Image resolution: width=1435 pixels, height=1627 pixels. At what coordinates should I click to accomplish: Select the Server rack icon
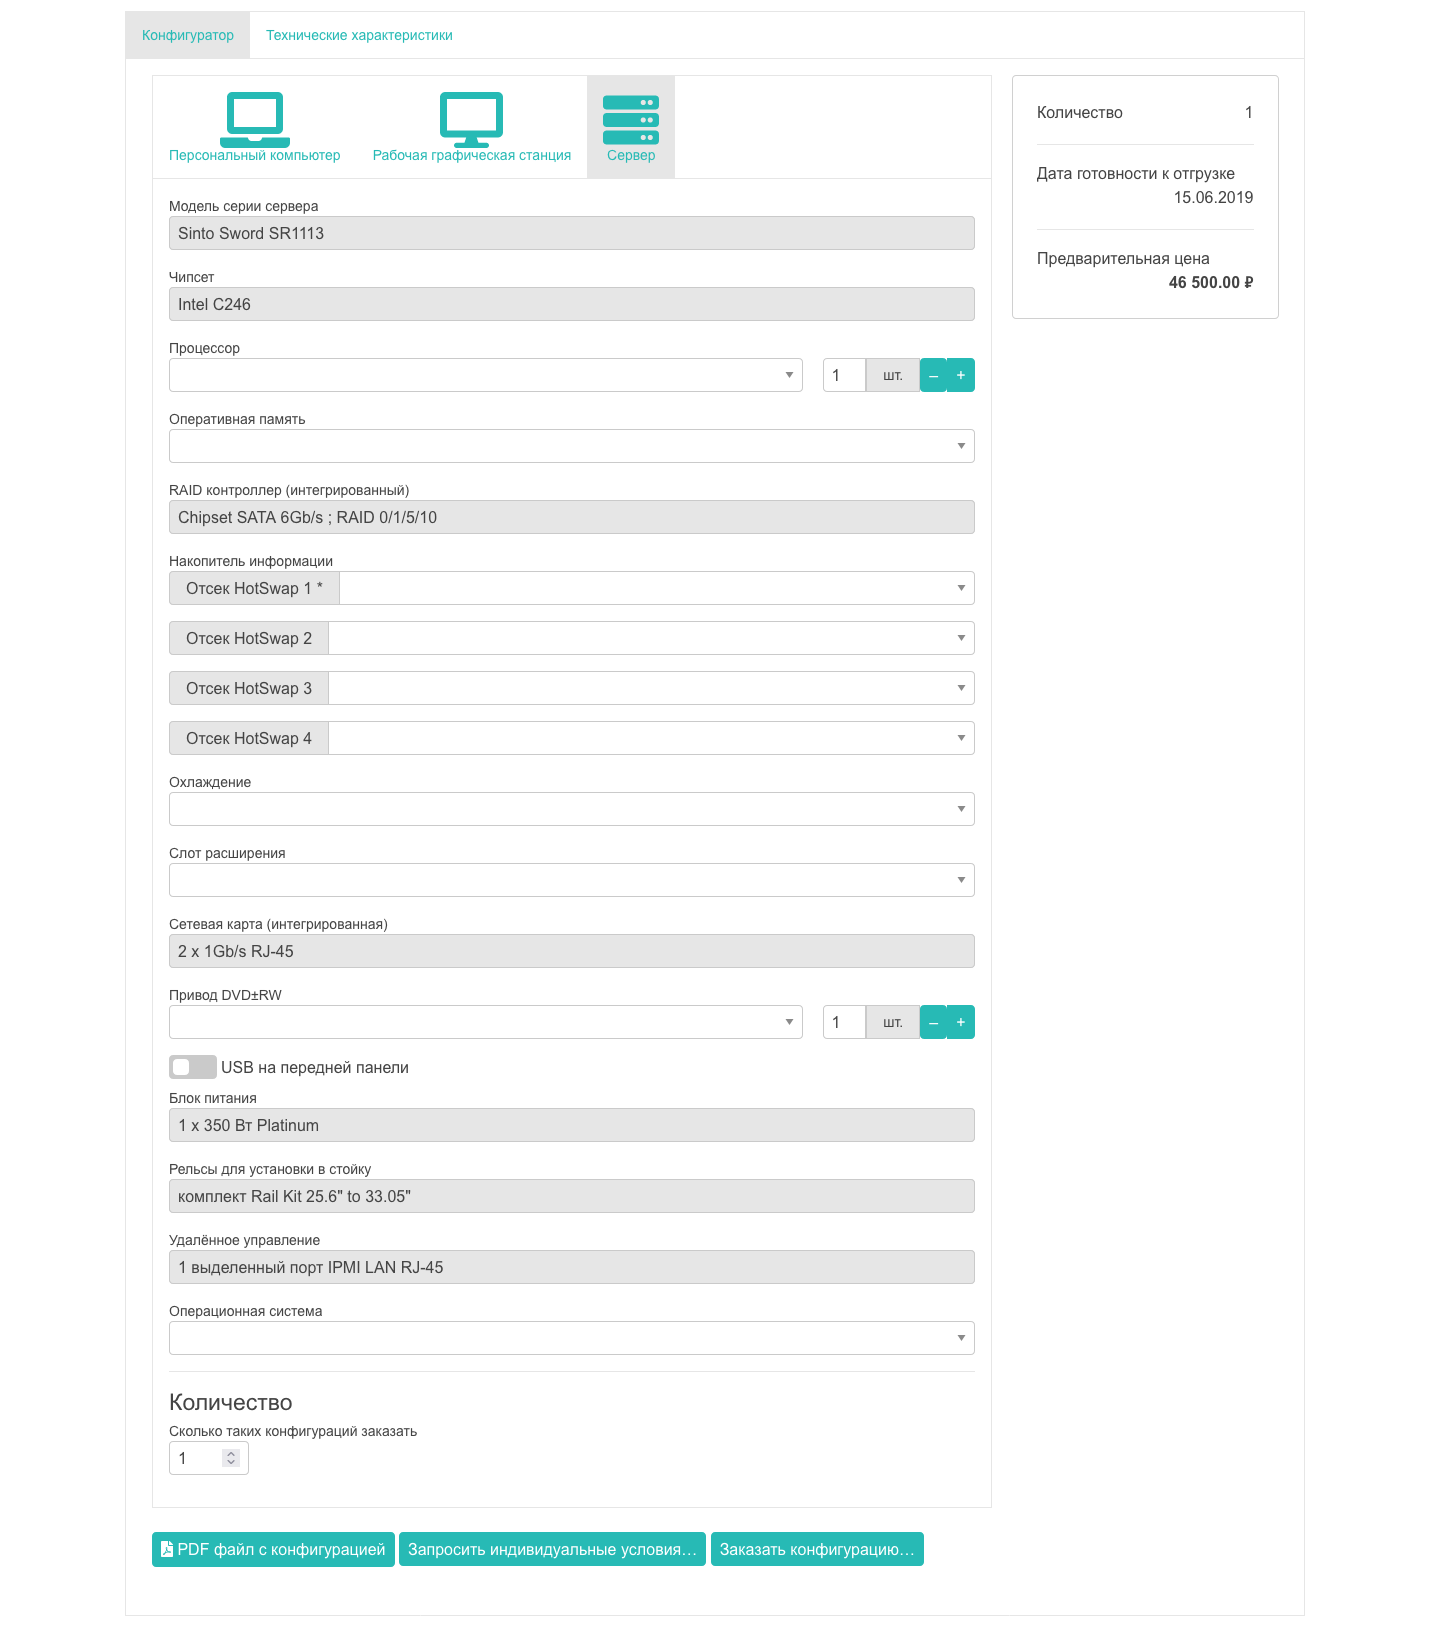point(630,119)
